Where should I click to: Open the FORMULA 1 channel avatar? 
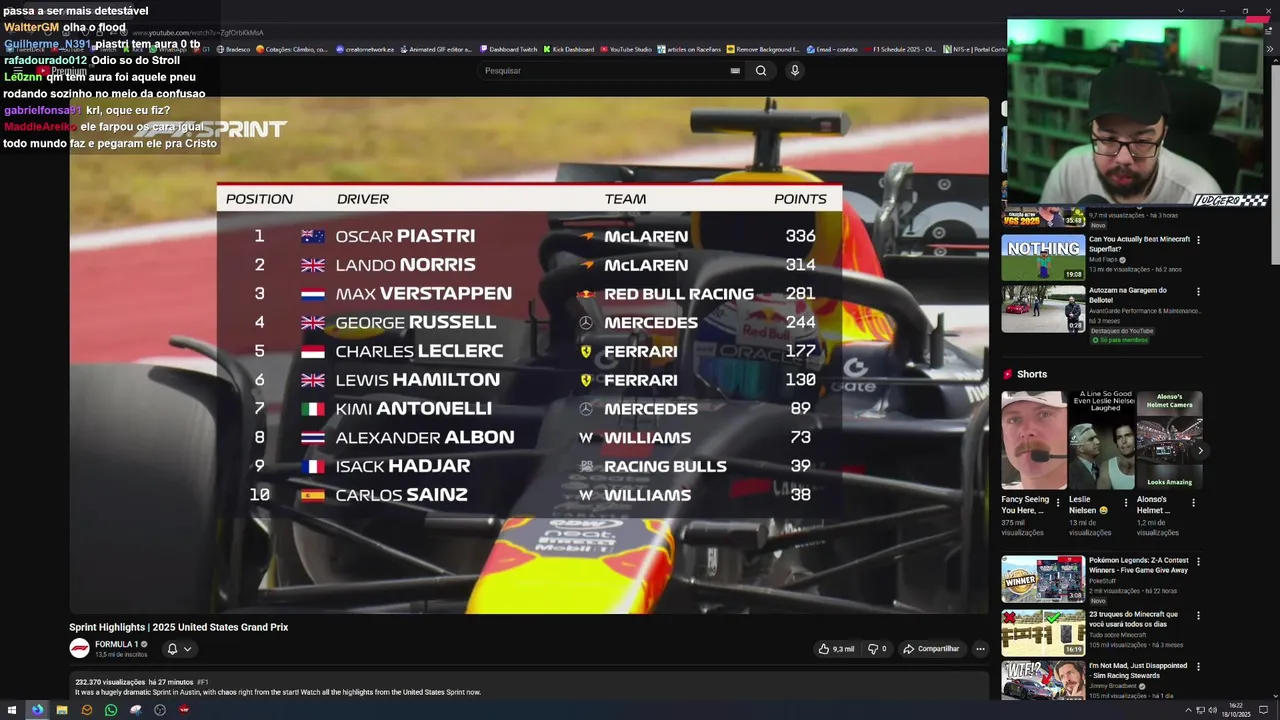(79, 649)
